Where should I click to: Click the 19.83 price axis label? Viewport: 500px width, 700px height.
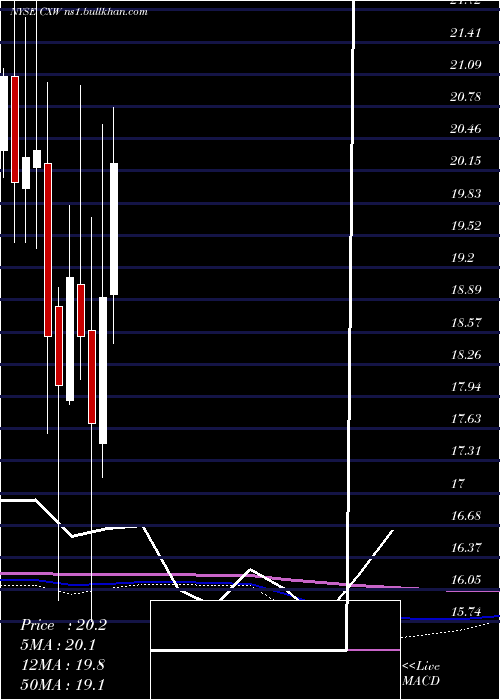[x=466, y=193]
